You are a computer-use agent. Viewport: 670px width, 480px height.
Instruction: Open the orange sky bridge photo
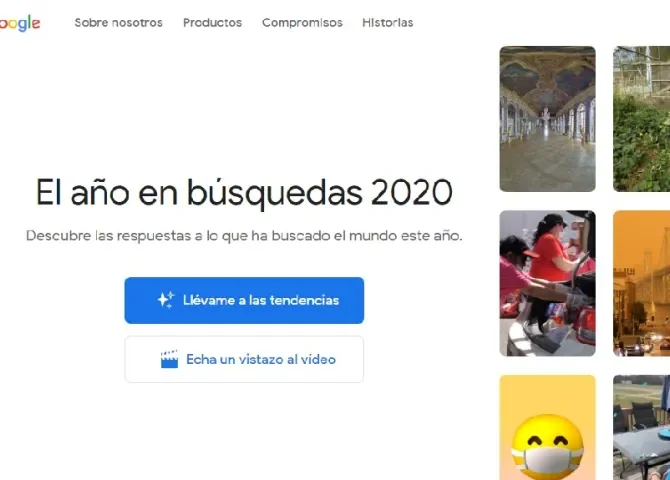641,283
